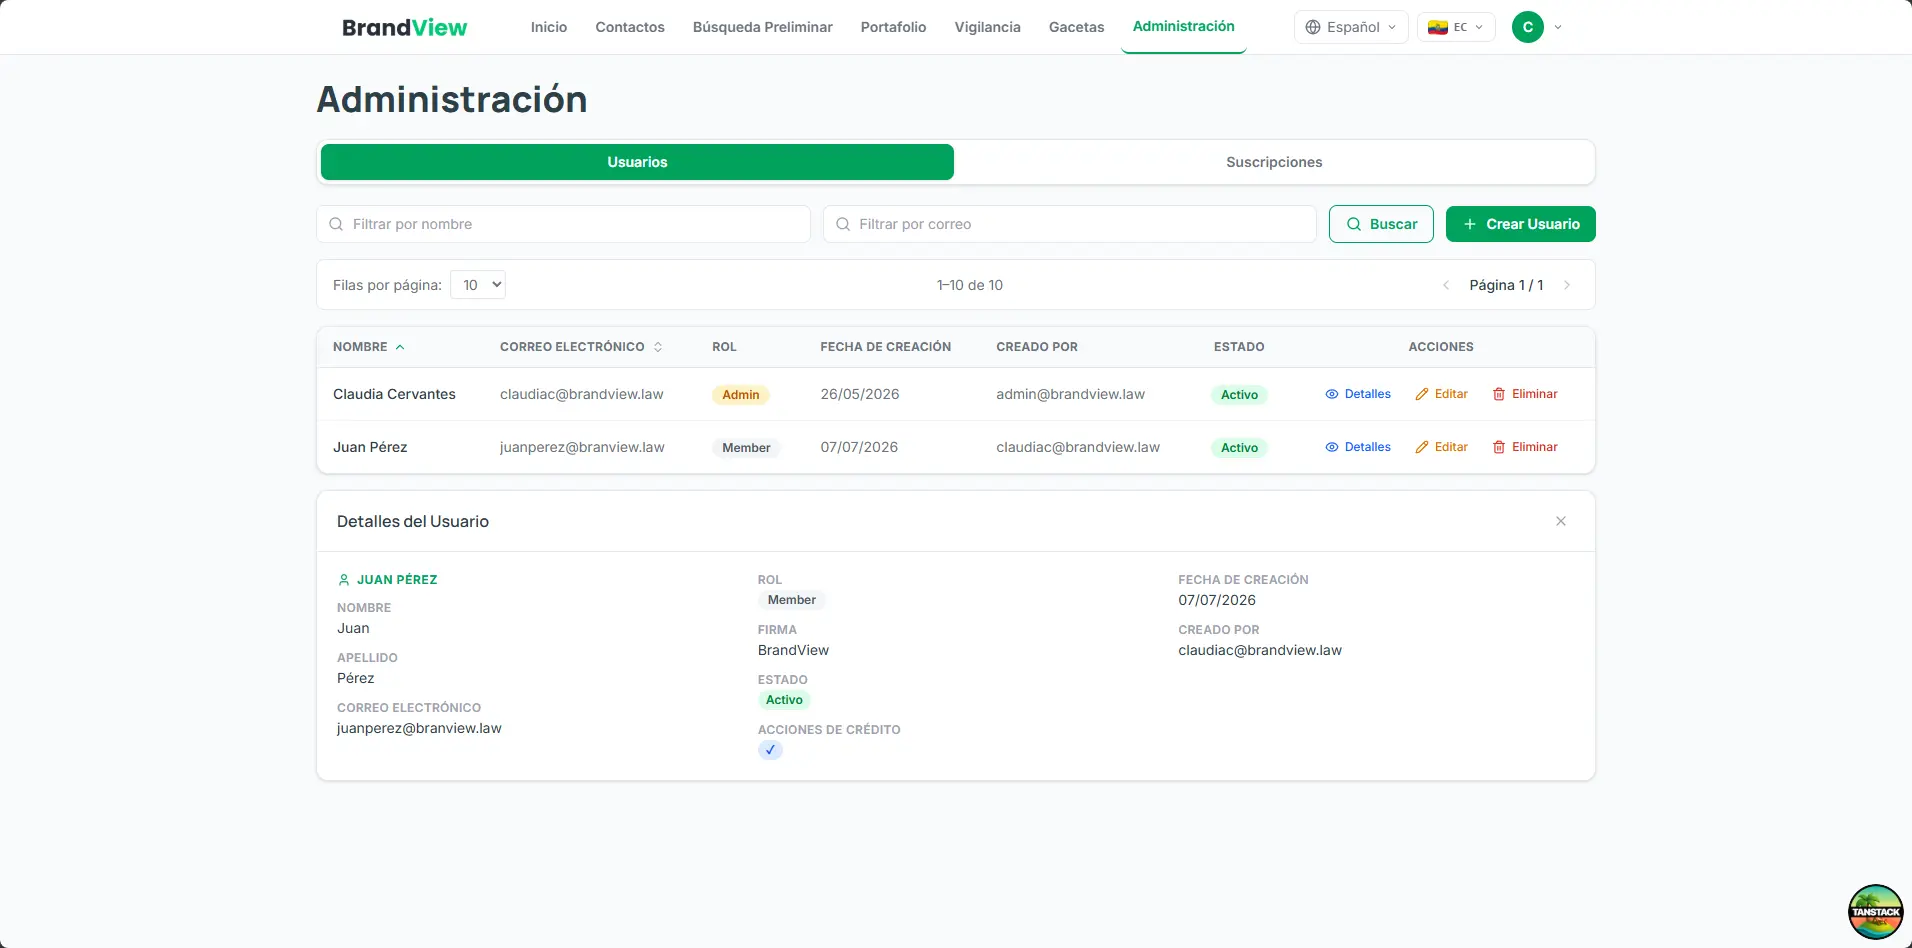Image resolution: width=1912 pixels, height=948 pixels.
Task: Edit Claudia Cervantes user
Action: pos(1442,394)
